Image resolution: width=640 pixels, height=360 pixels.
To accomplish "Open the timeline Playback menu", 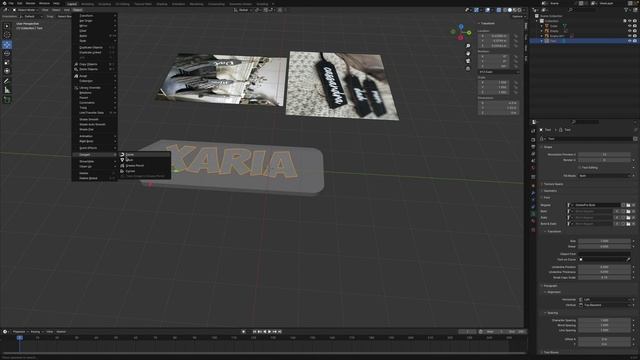I will tap(19, 332).
